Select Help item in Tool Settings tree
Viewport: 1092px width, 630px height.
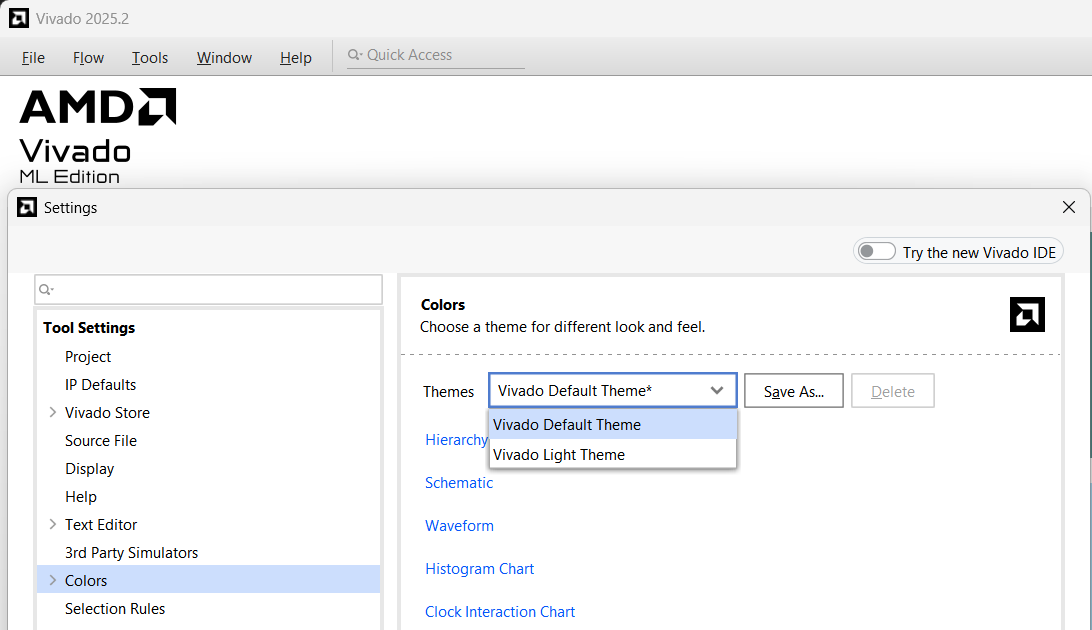click(81, 496)
